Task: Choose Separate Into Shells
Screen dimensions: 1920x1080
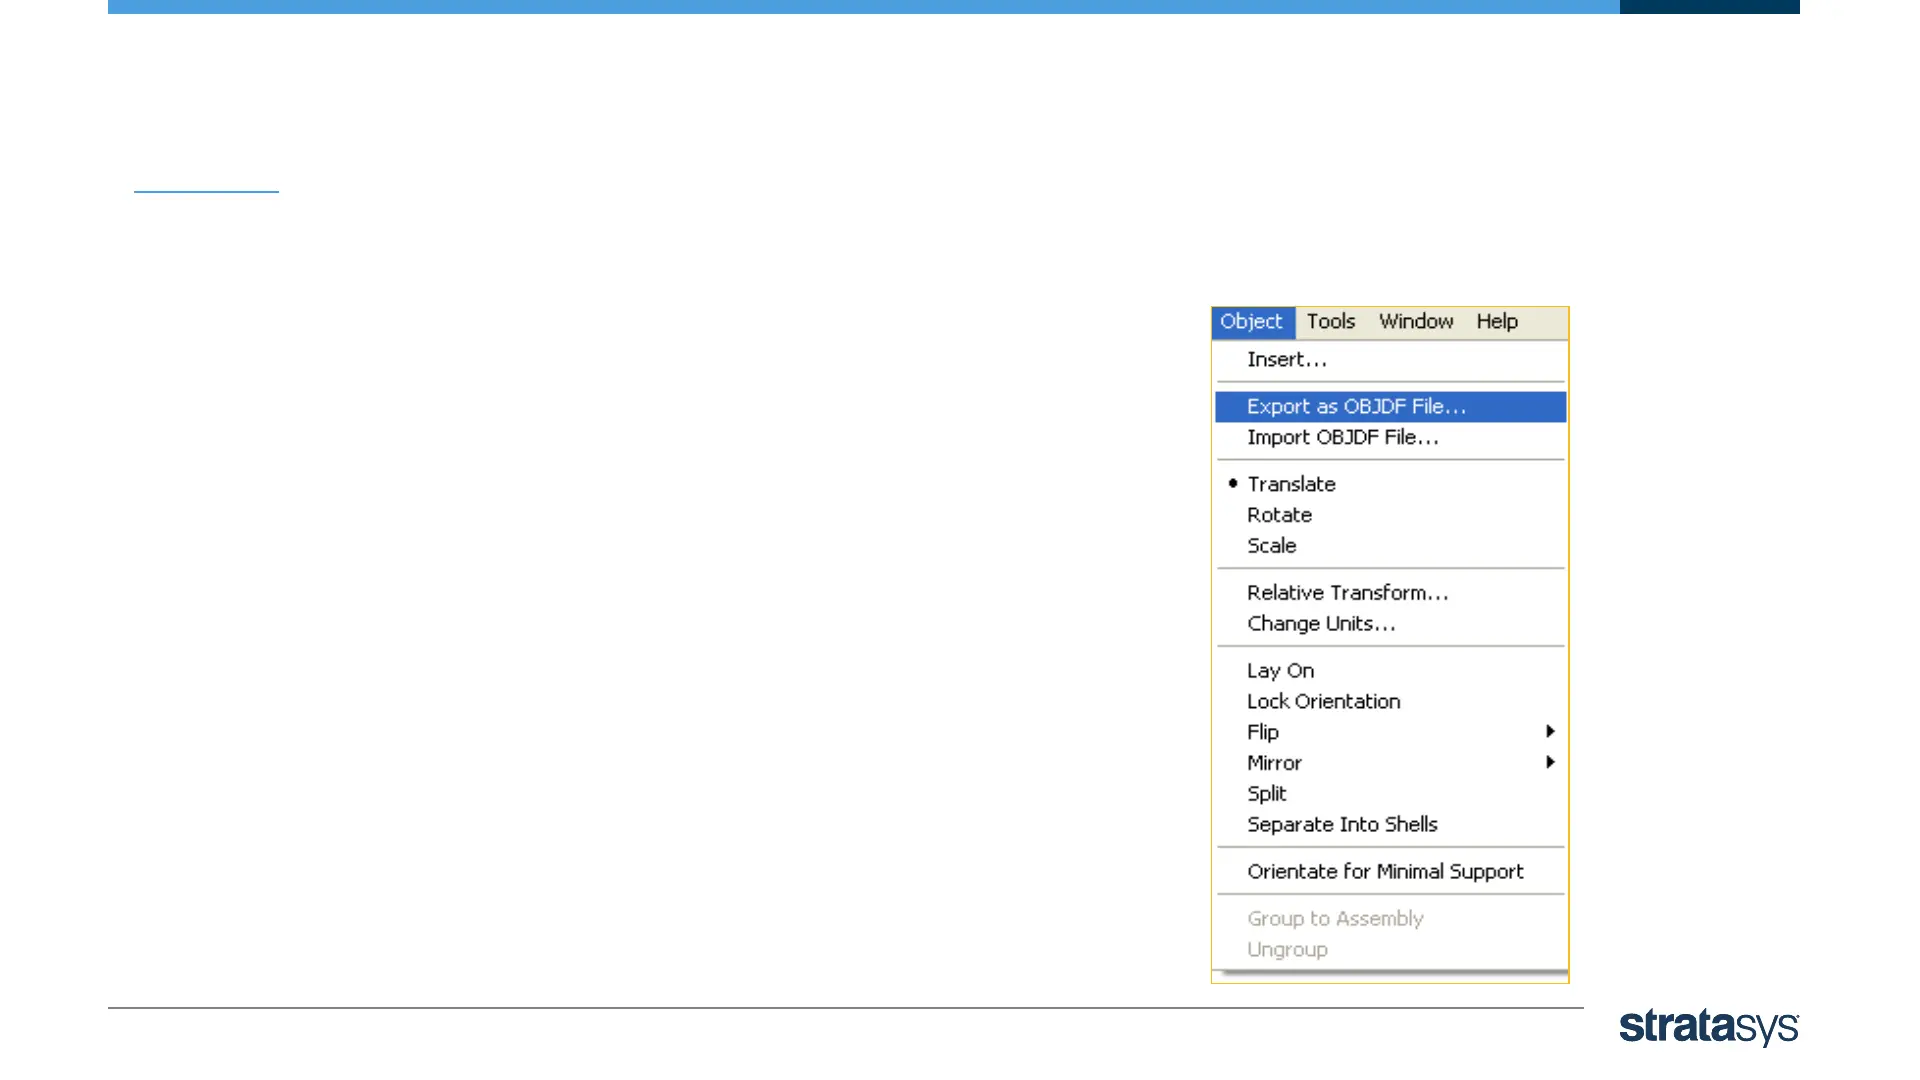Action: [1342, 825]
